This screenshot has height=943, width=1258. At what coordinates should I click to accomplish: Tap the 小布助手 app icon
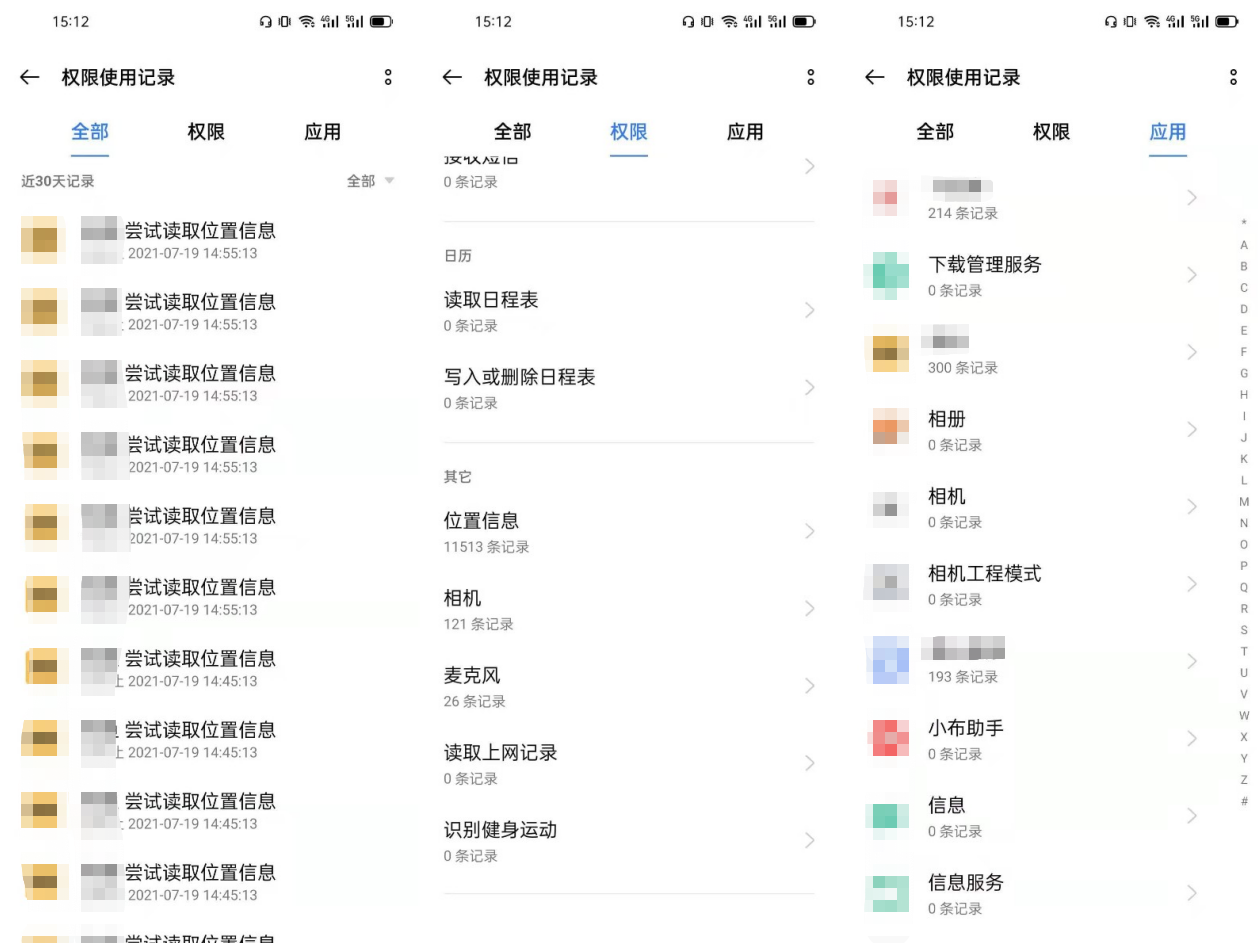point(889,739)
